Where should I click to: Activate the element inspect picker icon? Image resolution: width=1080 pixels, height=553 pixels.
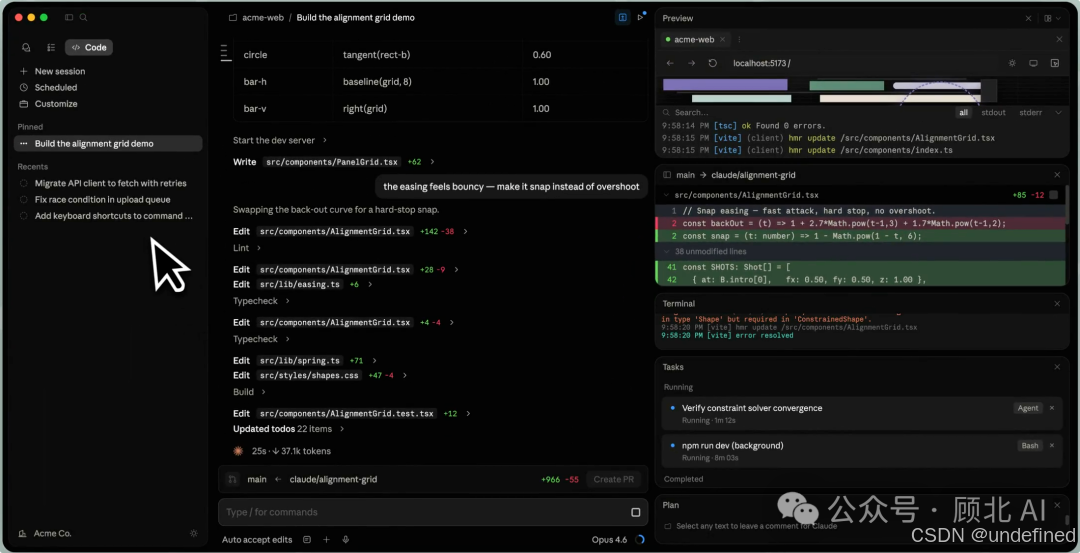pos(1055,63)
